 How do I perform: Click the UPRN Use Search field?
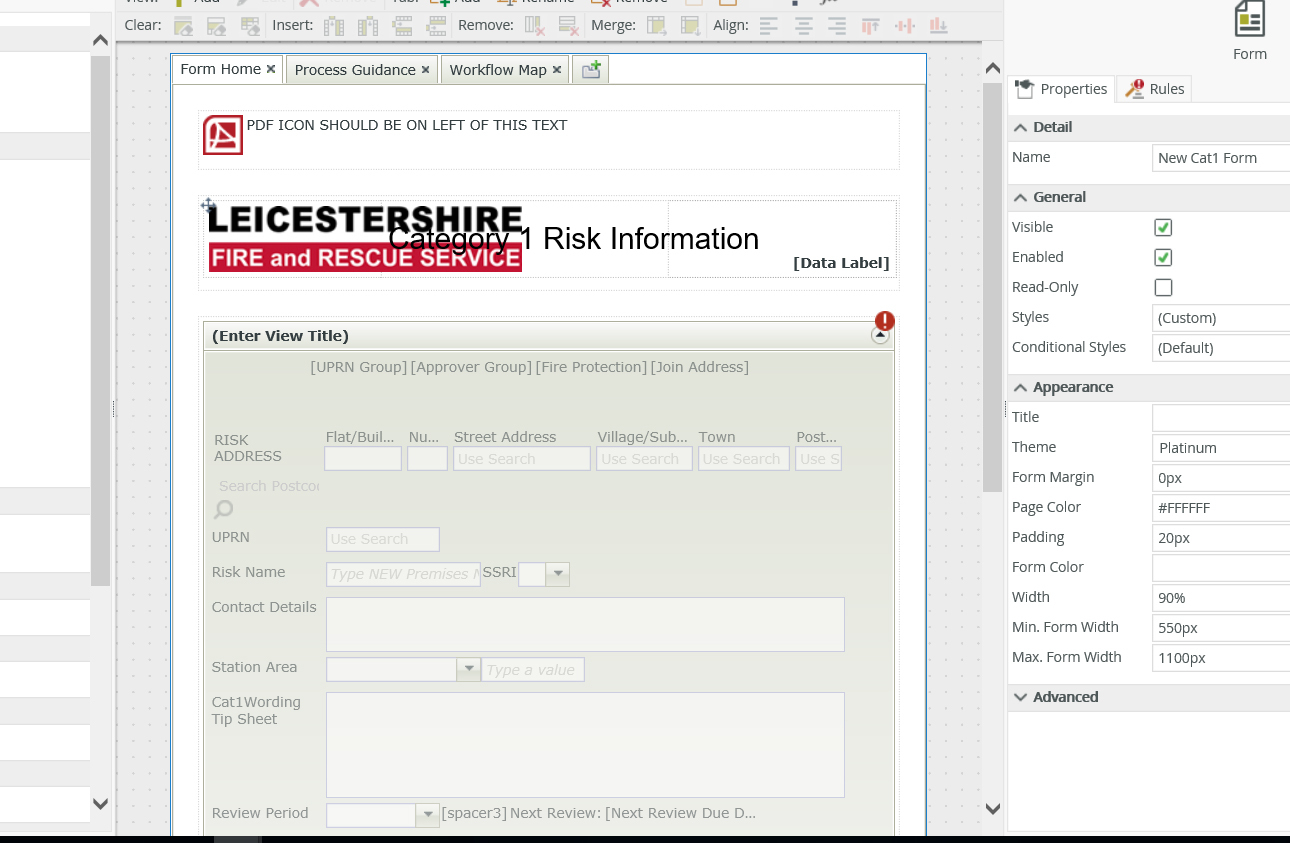coord(383,539)
